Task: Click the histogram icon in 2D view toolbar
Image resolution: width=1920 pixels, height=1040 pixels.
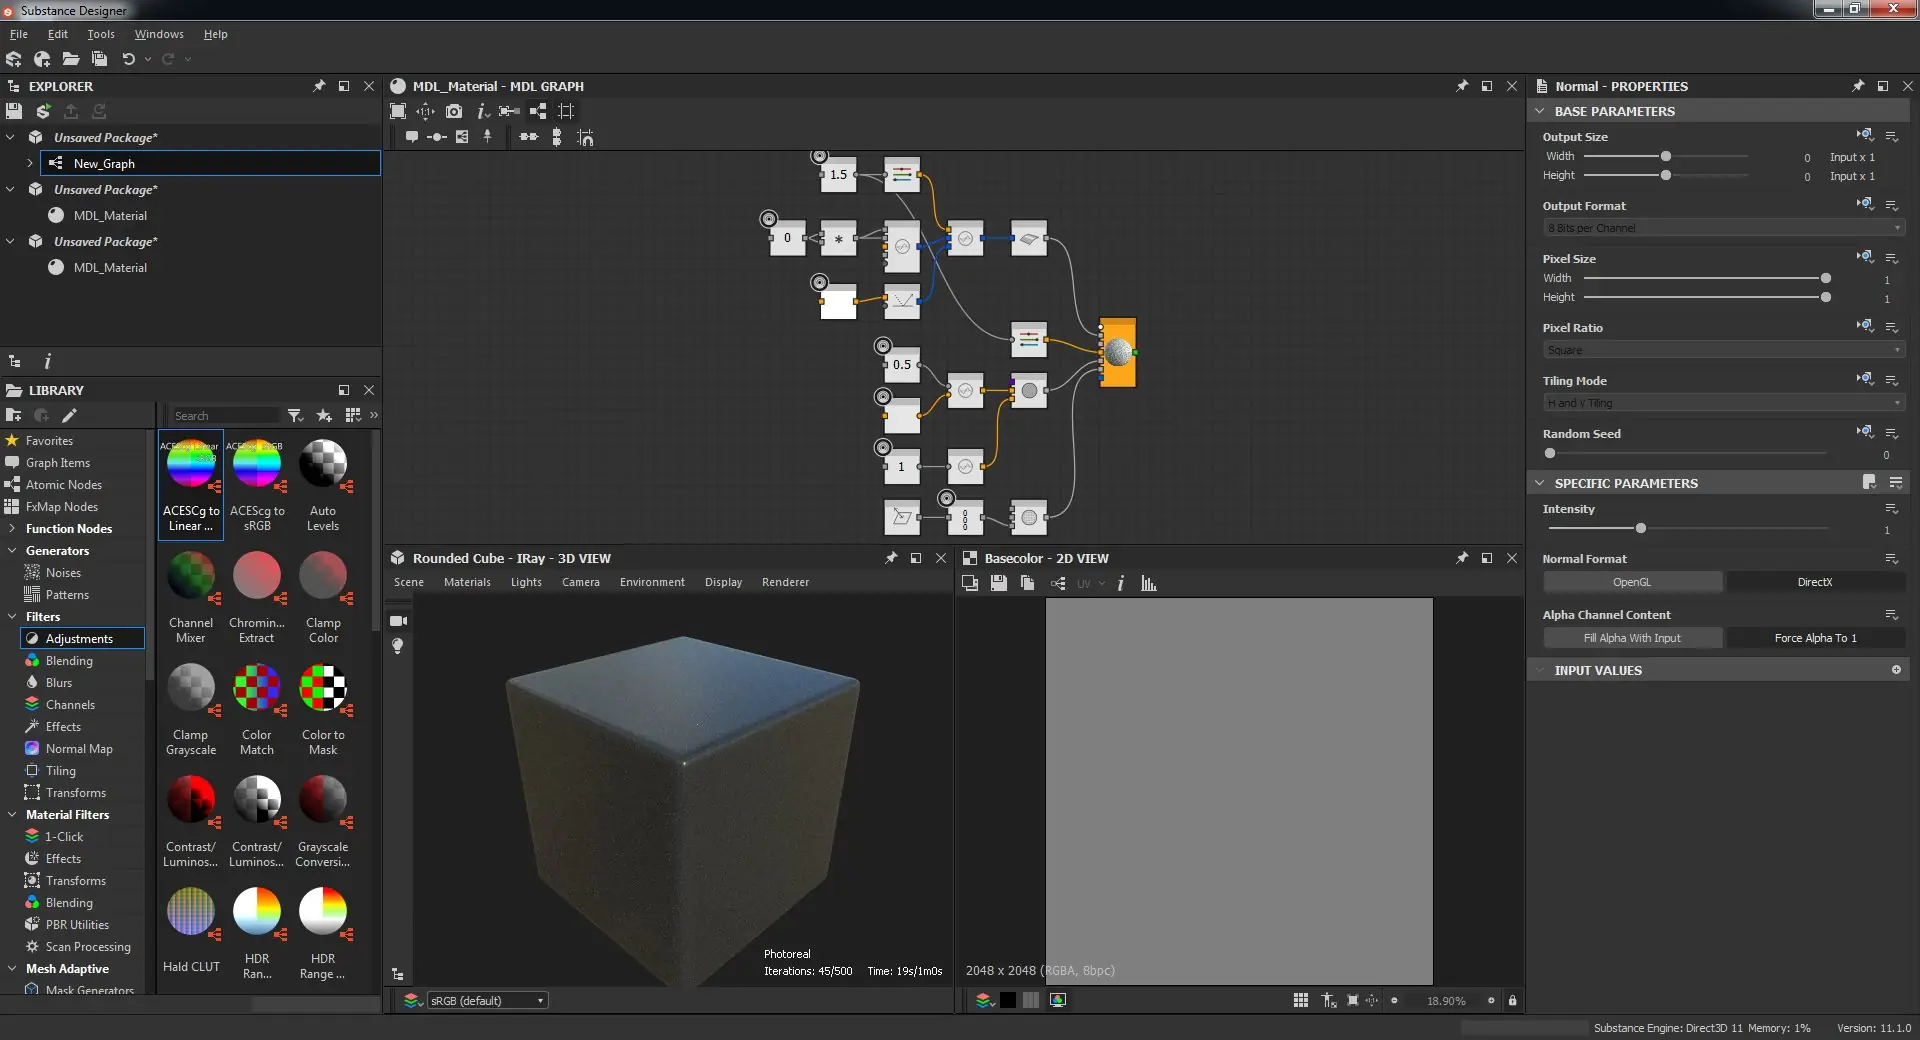Action: tap(1147, 583)
